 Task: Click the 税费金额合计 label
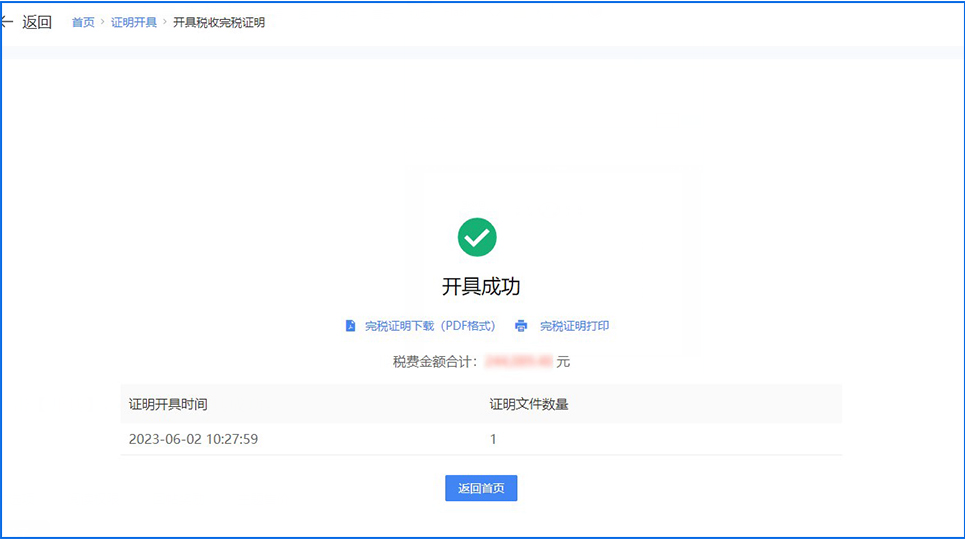[x=435, y=361]
